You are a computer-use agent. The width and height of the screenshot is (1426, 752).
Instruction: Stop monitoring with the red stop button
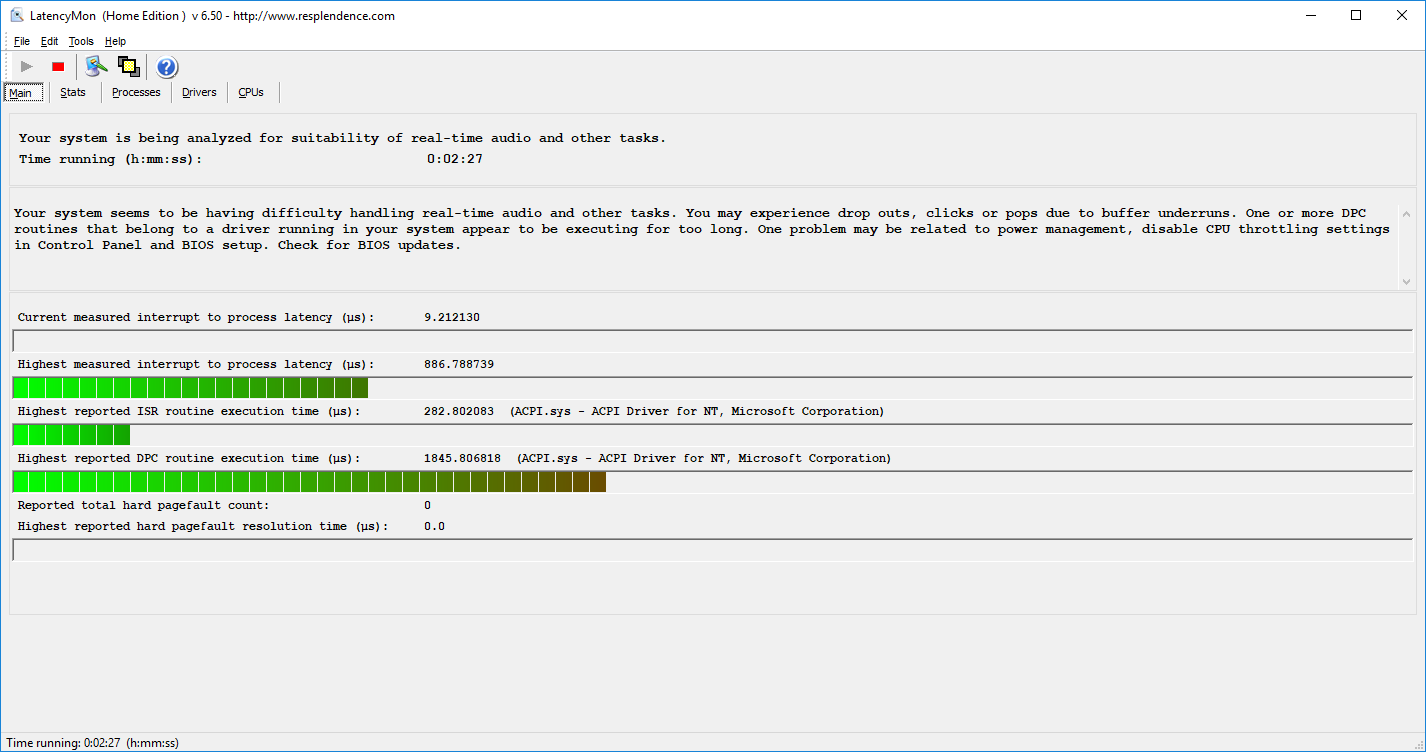58,67
